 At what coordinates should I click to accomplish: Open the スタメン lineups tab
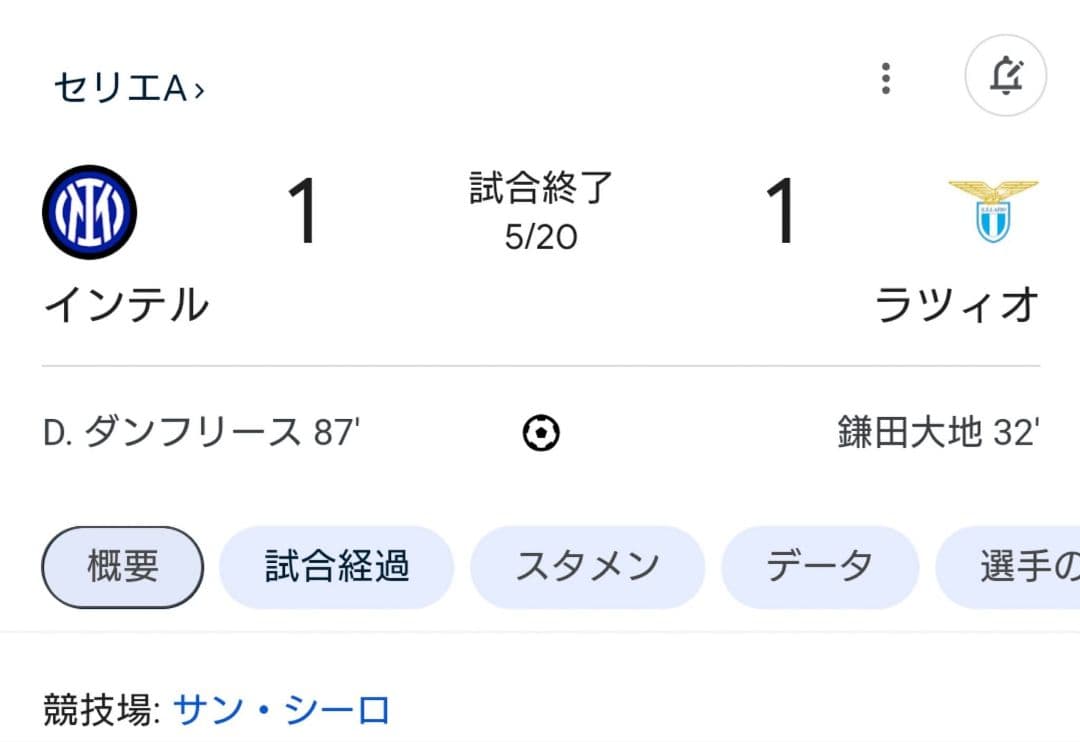click(587, 566)
